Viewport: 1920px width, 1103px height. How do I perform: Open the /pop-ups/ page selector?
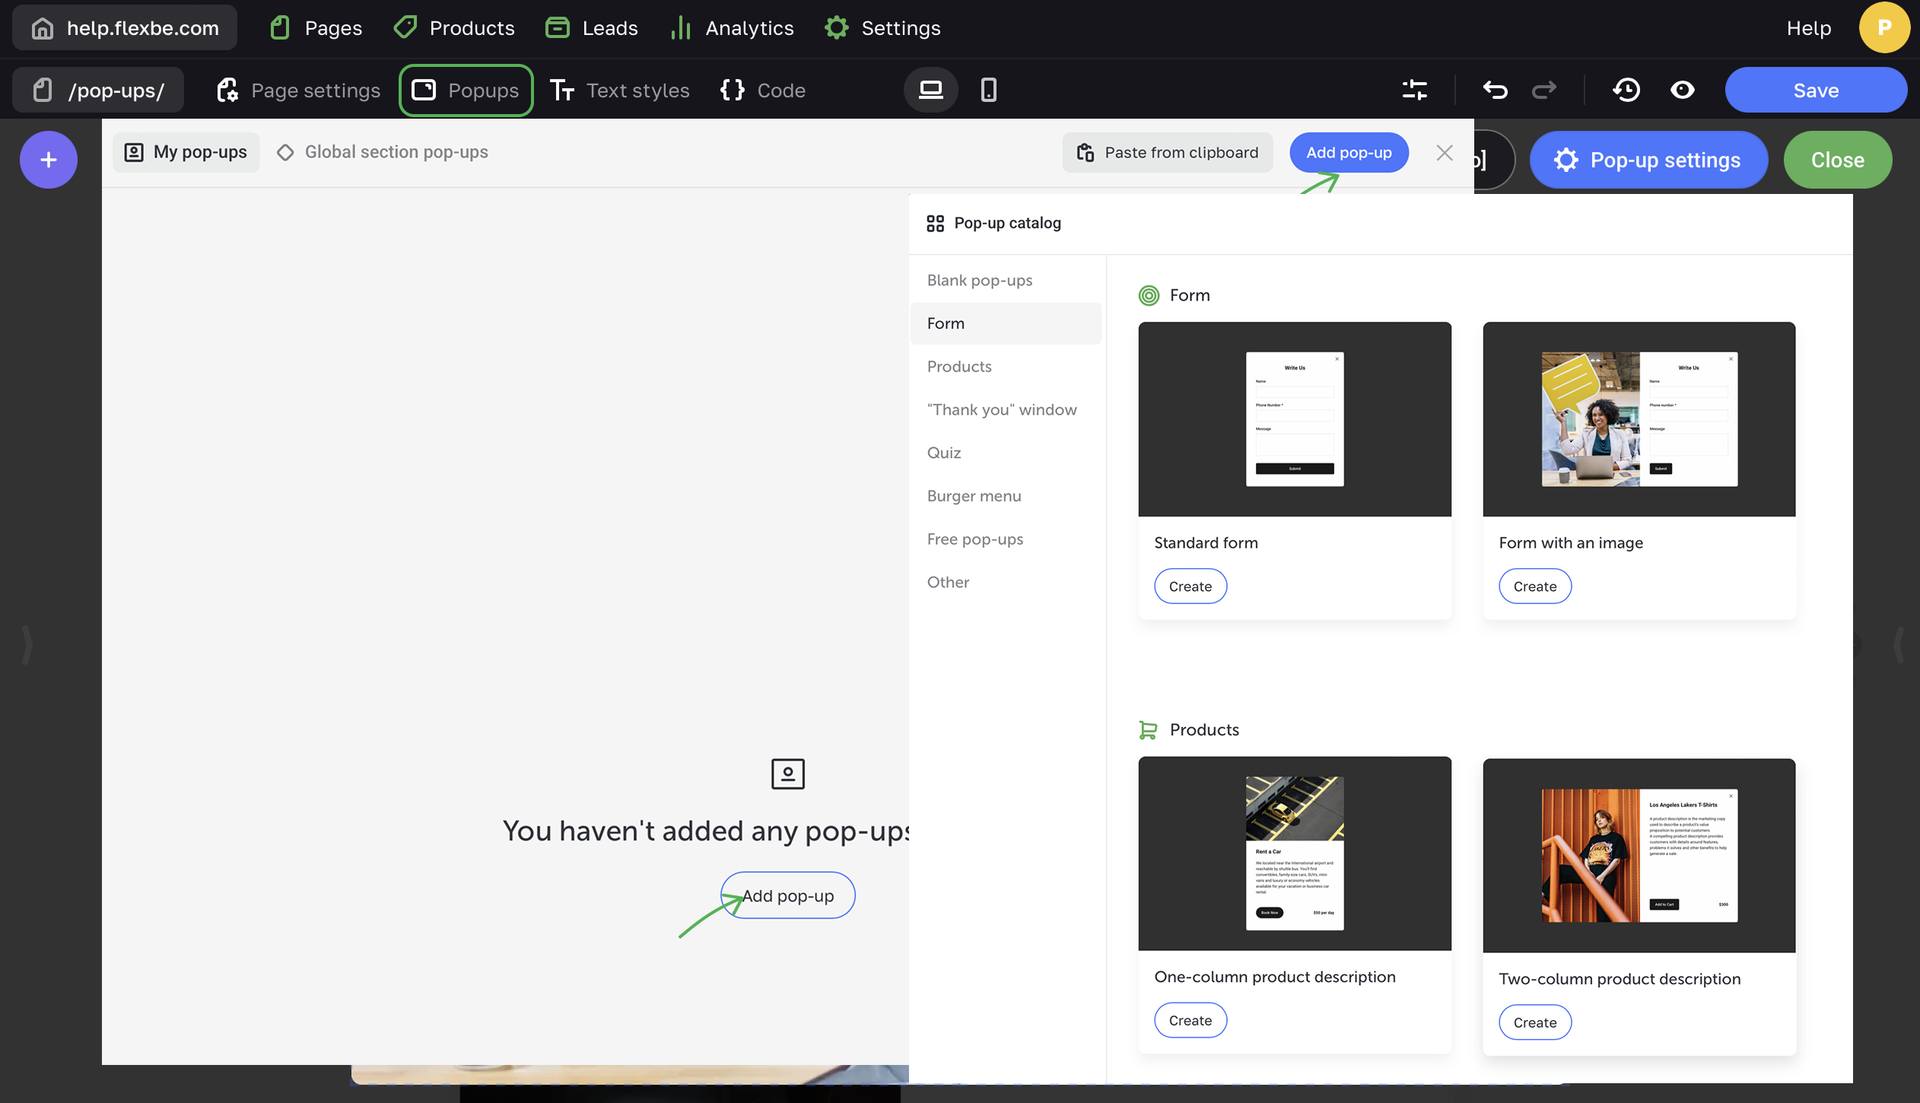pos(98,90)
